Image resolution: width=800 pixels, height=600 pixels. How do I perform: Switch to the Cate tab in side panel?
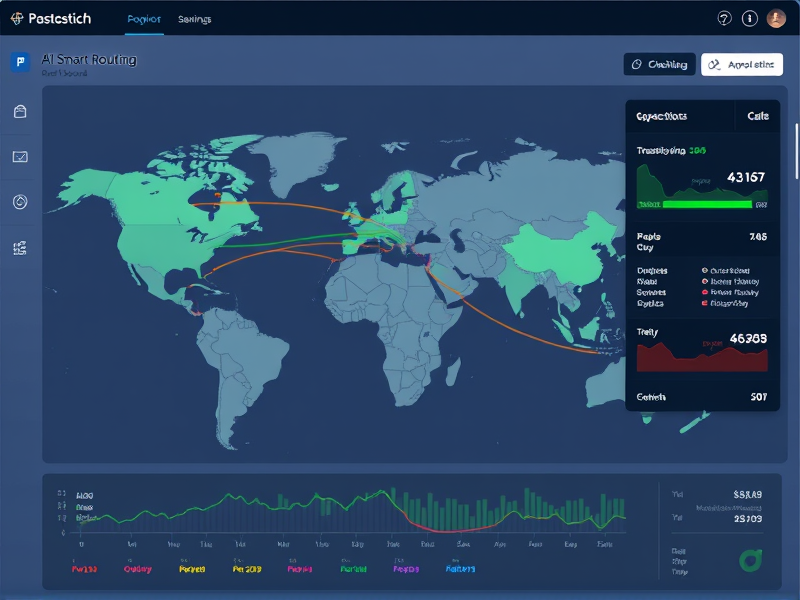point(758,116)
